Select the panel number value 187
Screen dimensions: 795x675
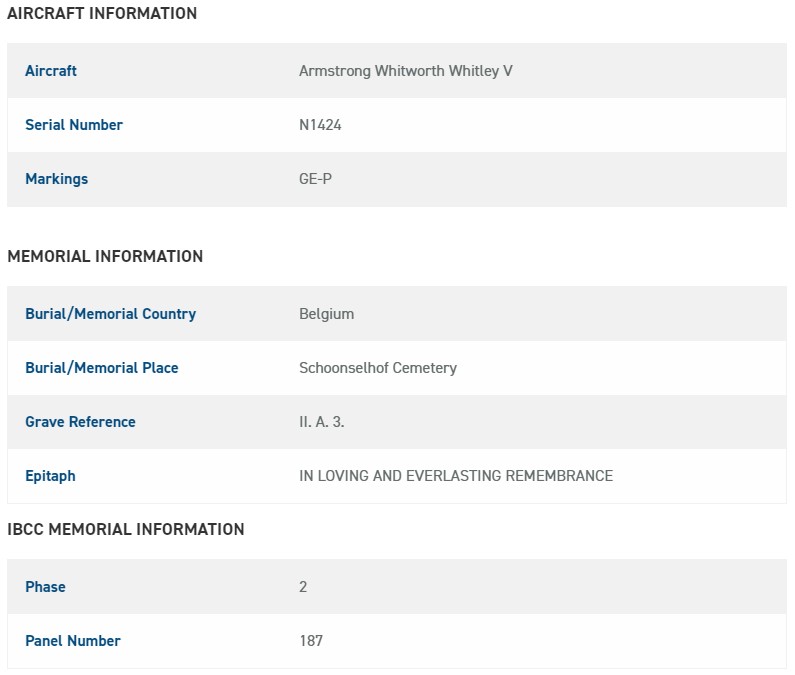(x=311, y=641)
